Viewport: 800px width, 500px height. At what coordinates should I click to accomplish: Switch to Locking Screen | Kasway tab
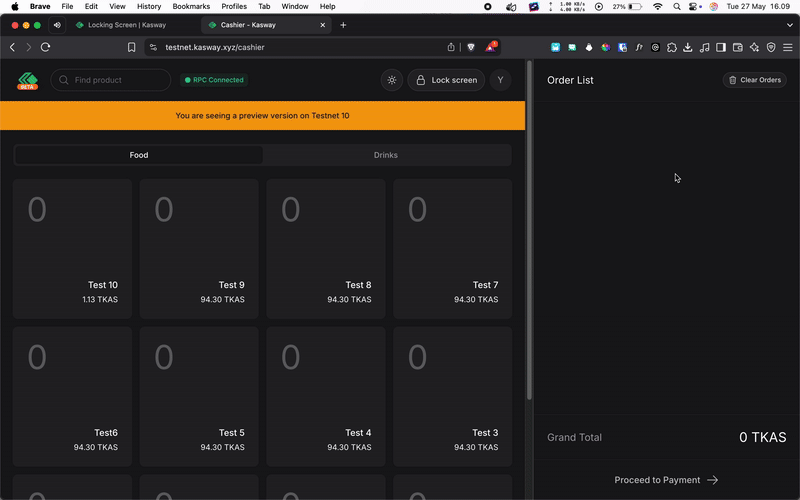tap(127, 25)
